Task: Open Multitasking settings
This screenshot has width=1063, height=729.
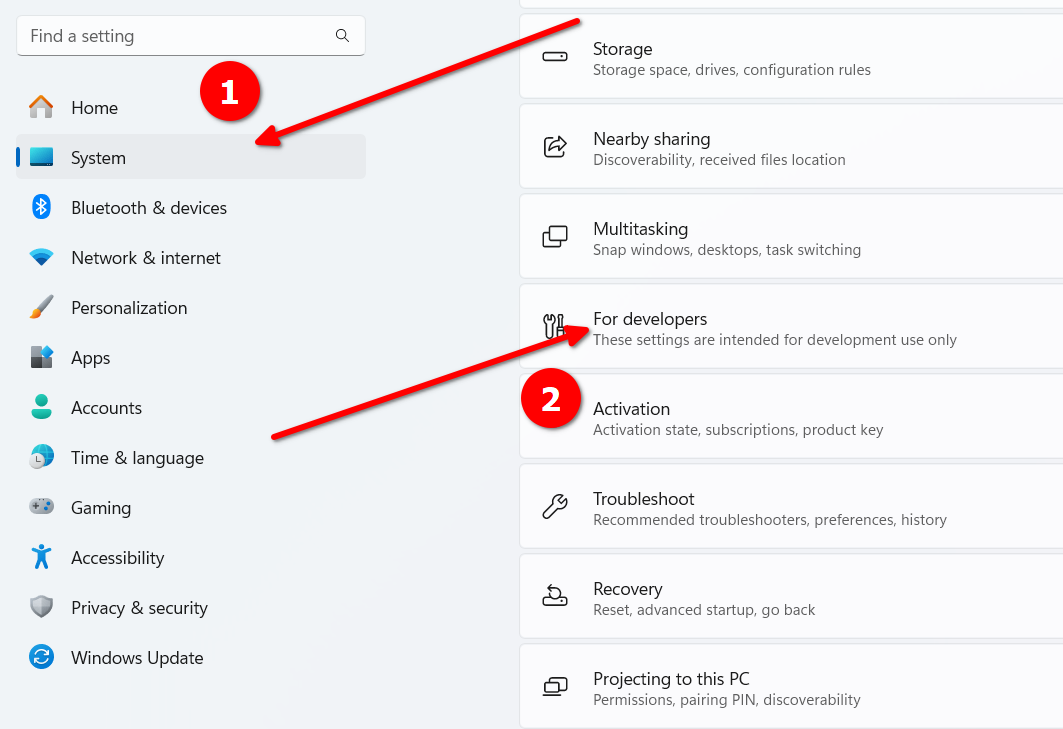Action: 791,237
